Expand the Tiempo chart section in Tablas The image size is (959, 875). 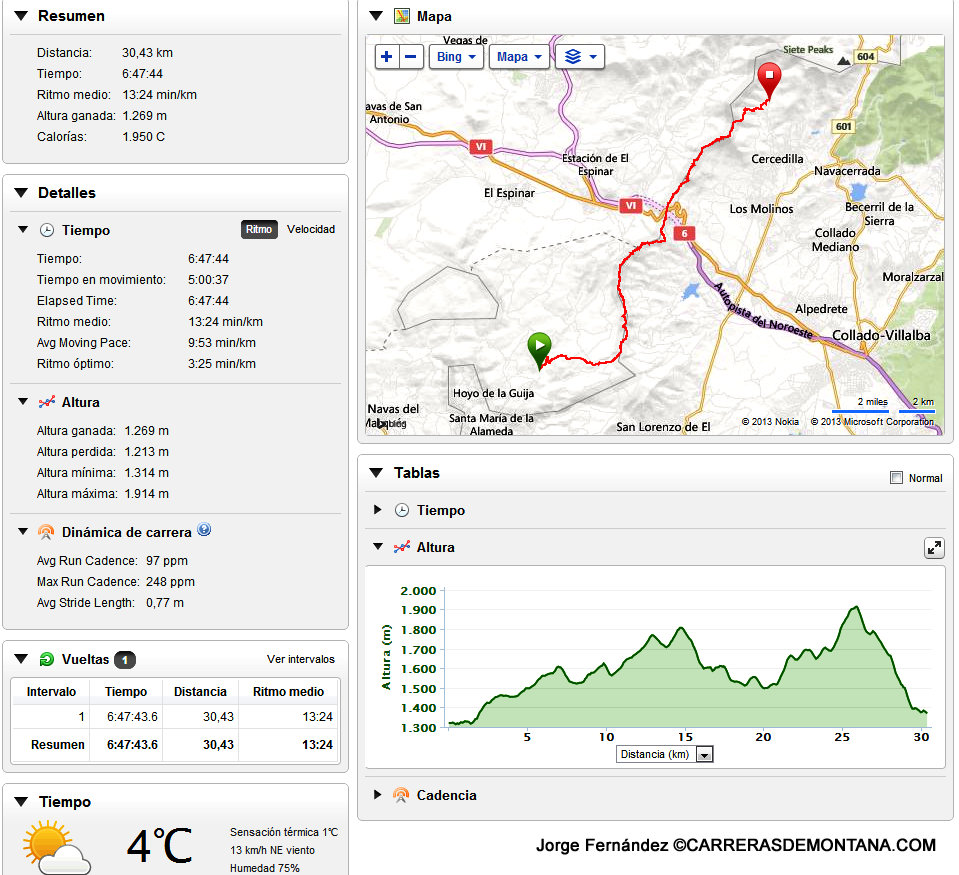pos(378,510)
